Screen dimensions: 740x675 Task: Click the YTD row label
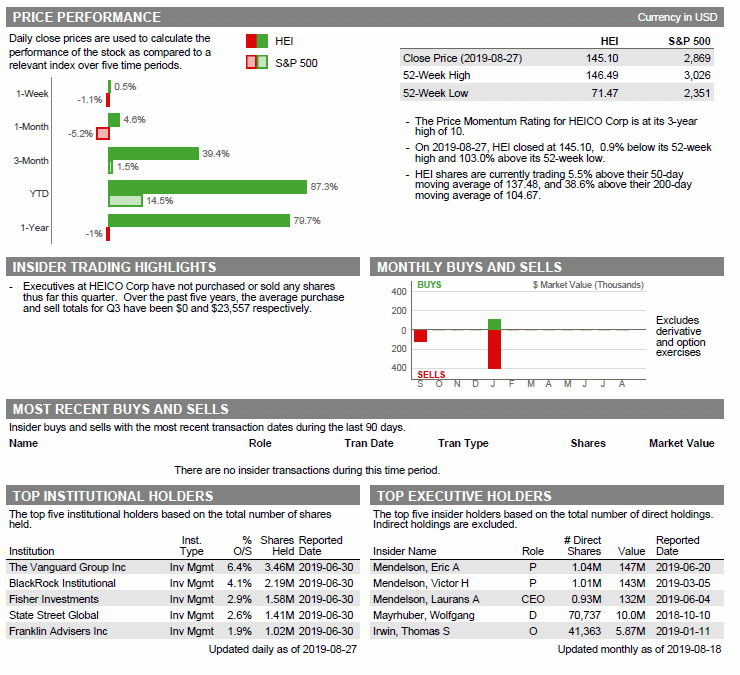pyautogui.click(x=39, y=194)
